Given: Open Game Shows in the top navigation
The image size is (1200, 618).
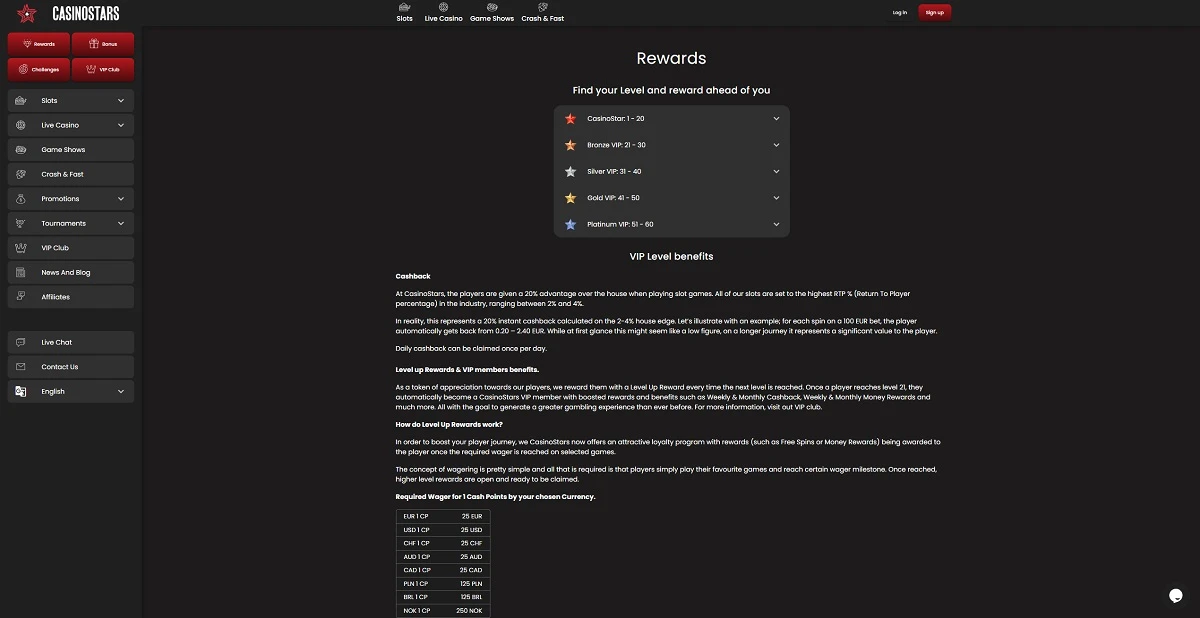Looking at the screenshot, I should (x=492, y=12).
